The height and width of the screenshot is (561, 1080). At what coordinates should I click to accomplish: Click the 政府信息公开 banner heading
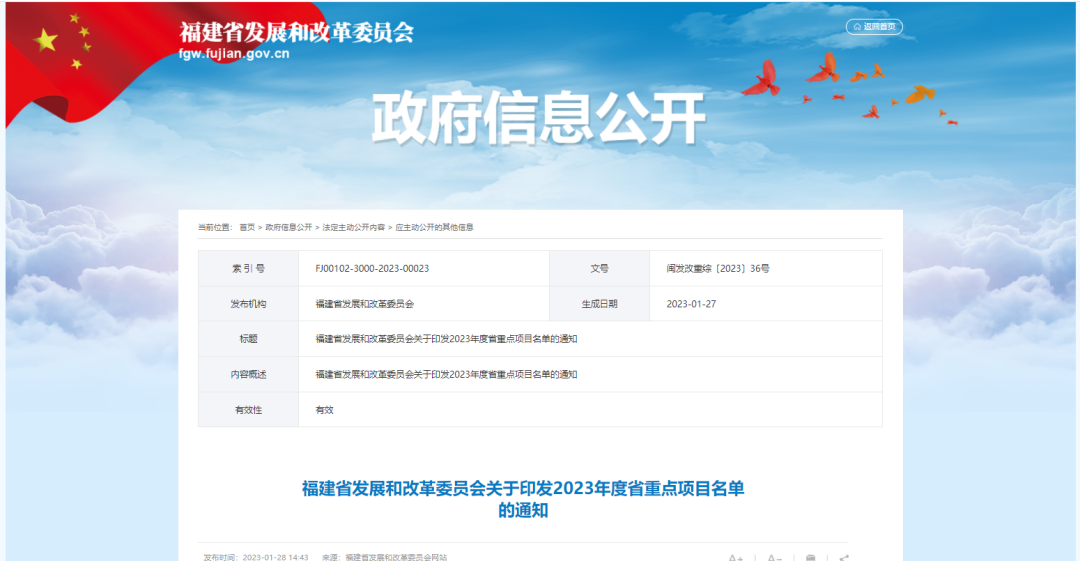point(539,119)
